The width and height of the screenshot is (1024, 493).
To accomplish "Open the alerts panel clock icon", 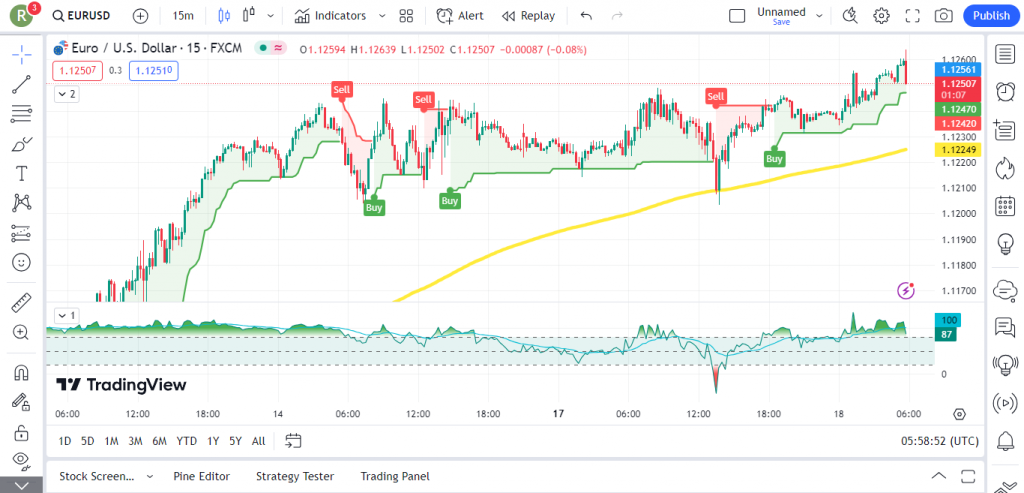I will coord(1004,91).
